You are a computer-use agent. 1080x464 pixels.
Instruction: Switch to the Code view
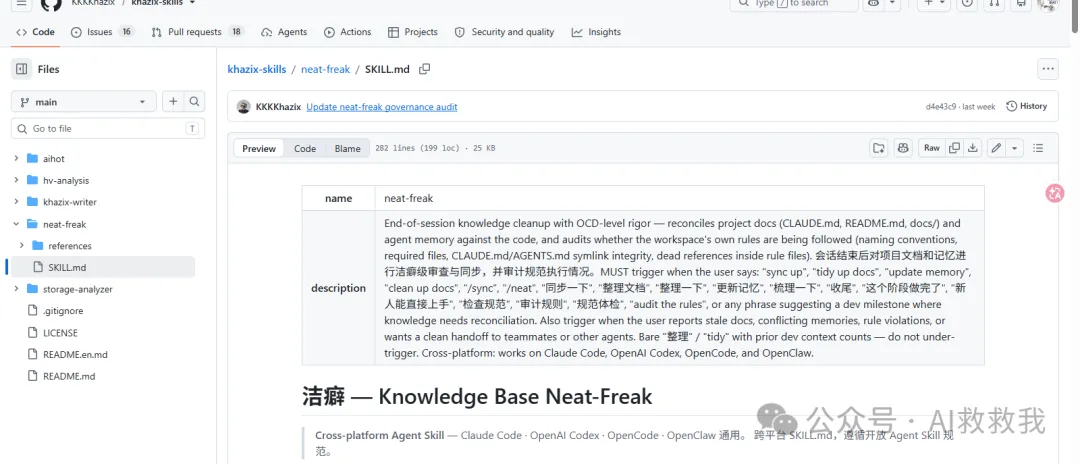304,149
